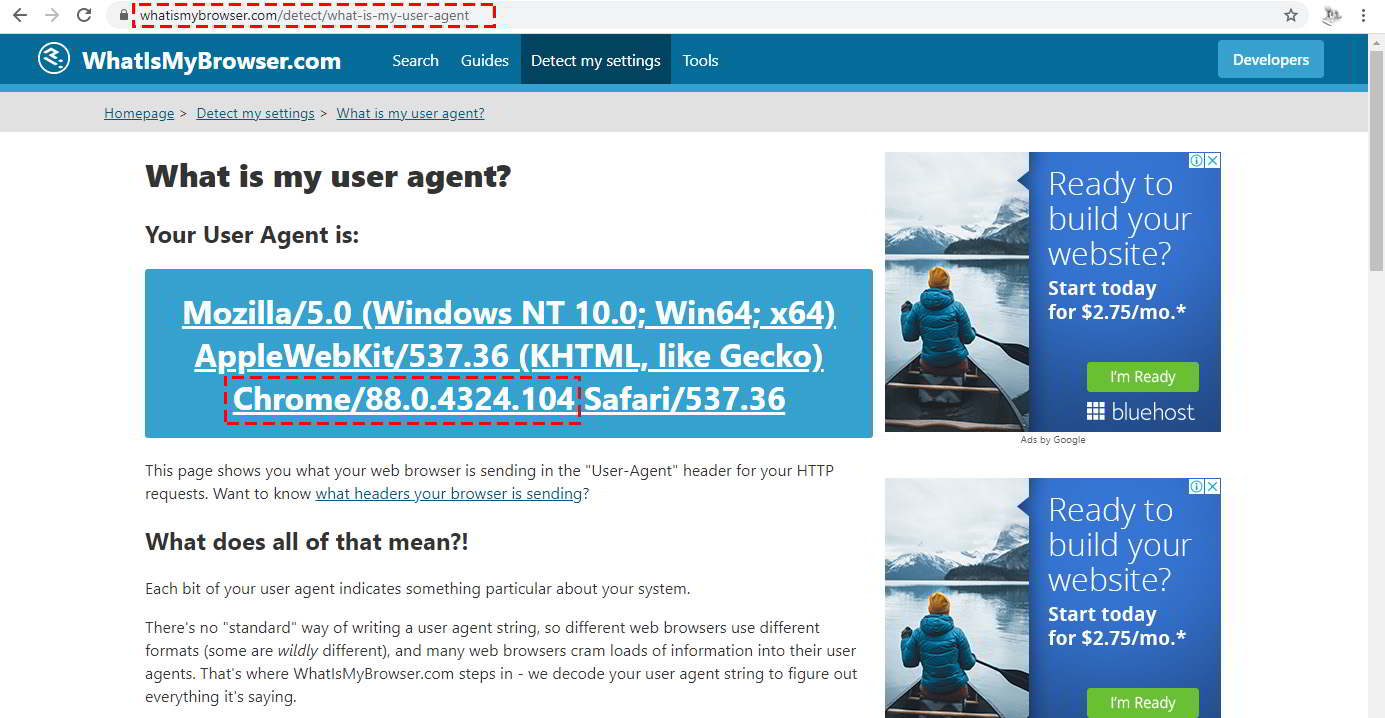Viewport: 1385px width, 718px height.
Task: Click the What is my user agent? heading
Action: [x=328, y=177]
